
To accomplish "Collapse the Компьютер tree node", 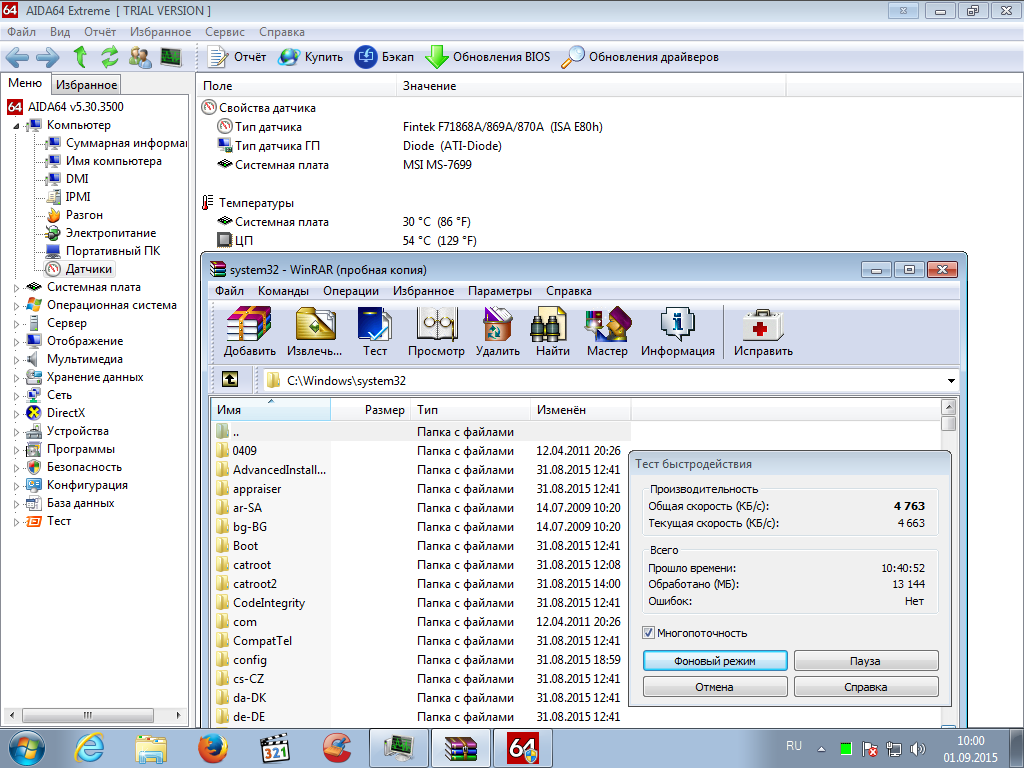I will 16,125.
